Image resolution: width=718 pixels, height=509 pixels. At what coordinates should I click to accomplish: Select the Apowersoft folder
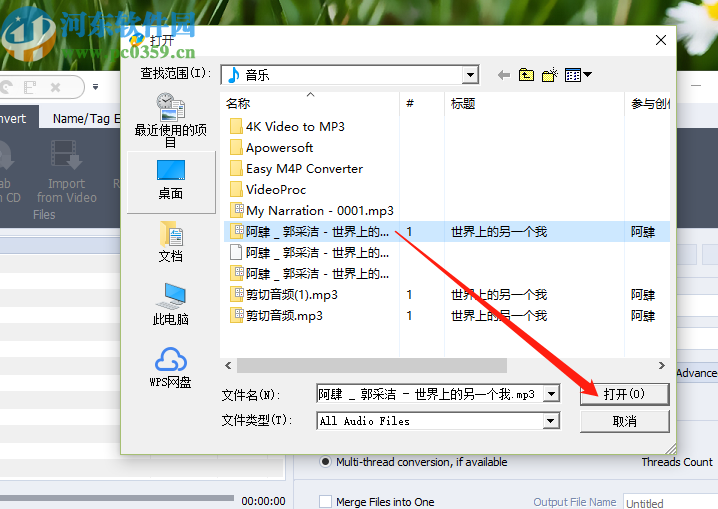click(x=272, y=148)
